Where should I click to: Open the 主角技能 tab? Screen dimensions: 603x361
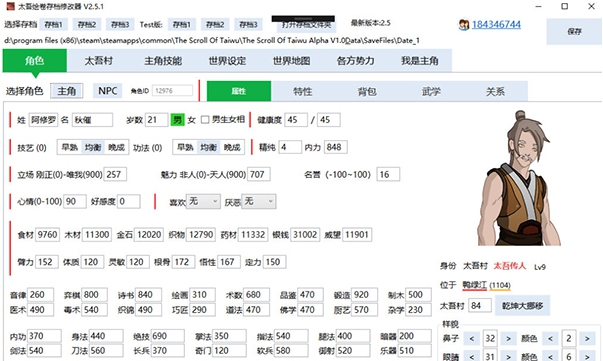pos(163,61)
